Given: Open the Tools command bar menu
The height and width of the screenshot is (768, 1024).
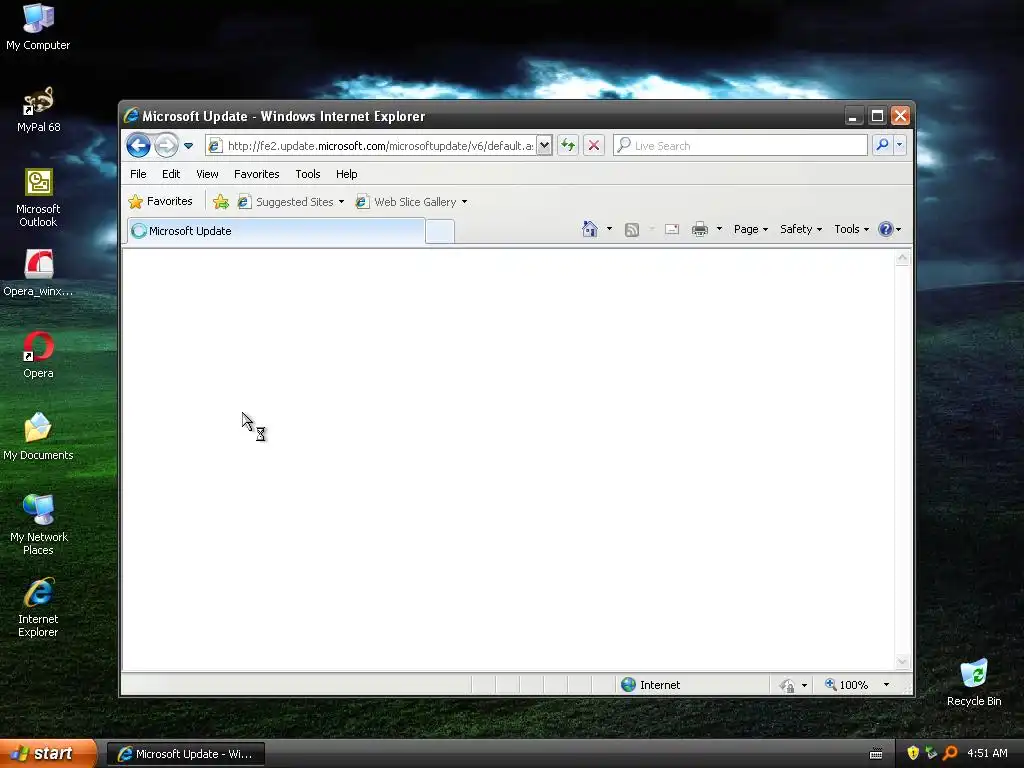Looking at the screenshot, I should click(x=851, y=229).
